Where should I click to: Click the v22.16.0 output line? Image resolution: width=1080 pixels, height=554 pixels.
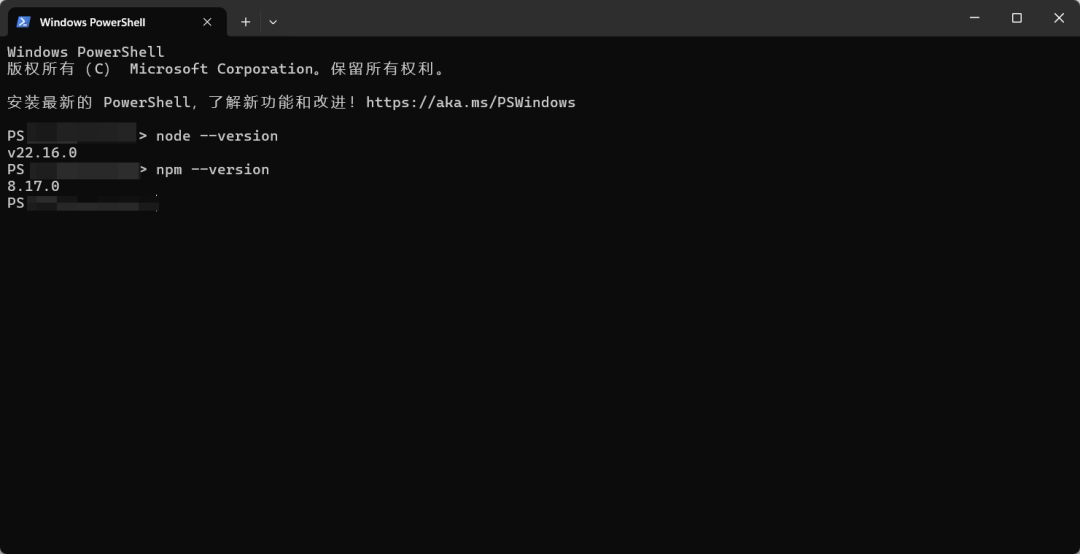(42, 153)
